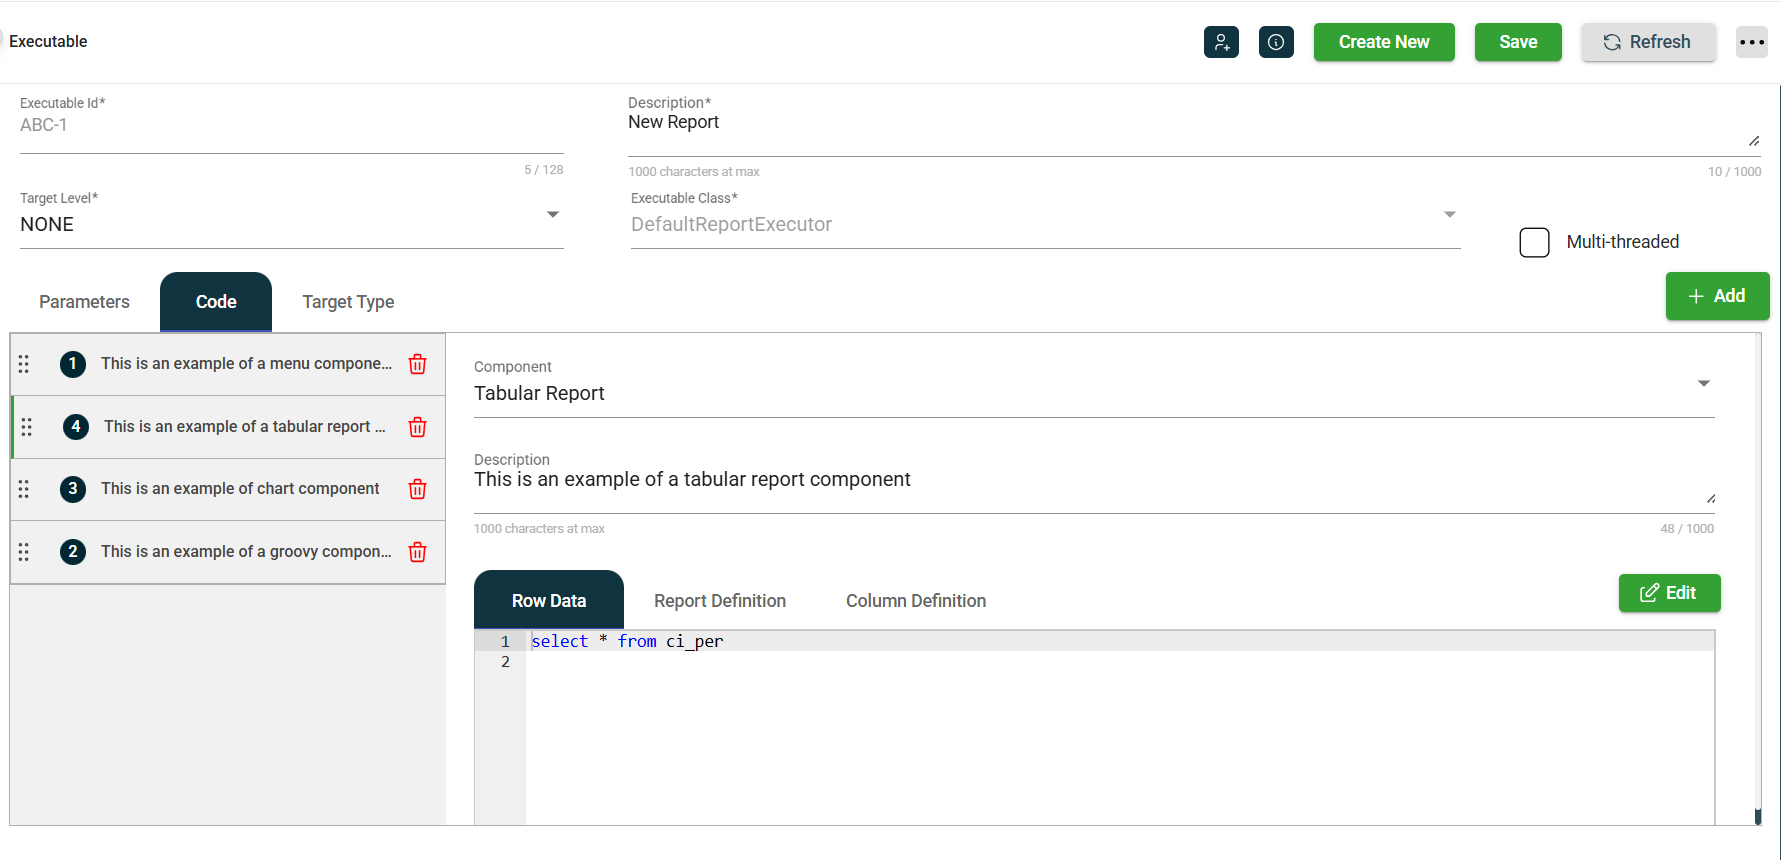Enable the Multi-threaded checkbox
1781x860 pixels.
[x=1534, y=242]
